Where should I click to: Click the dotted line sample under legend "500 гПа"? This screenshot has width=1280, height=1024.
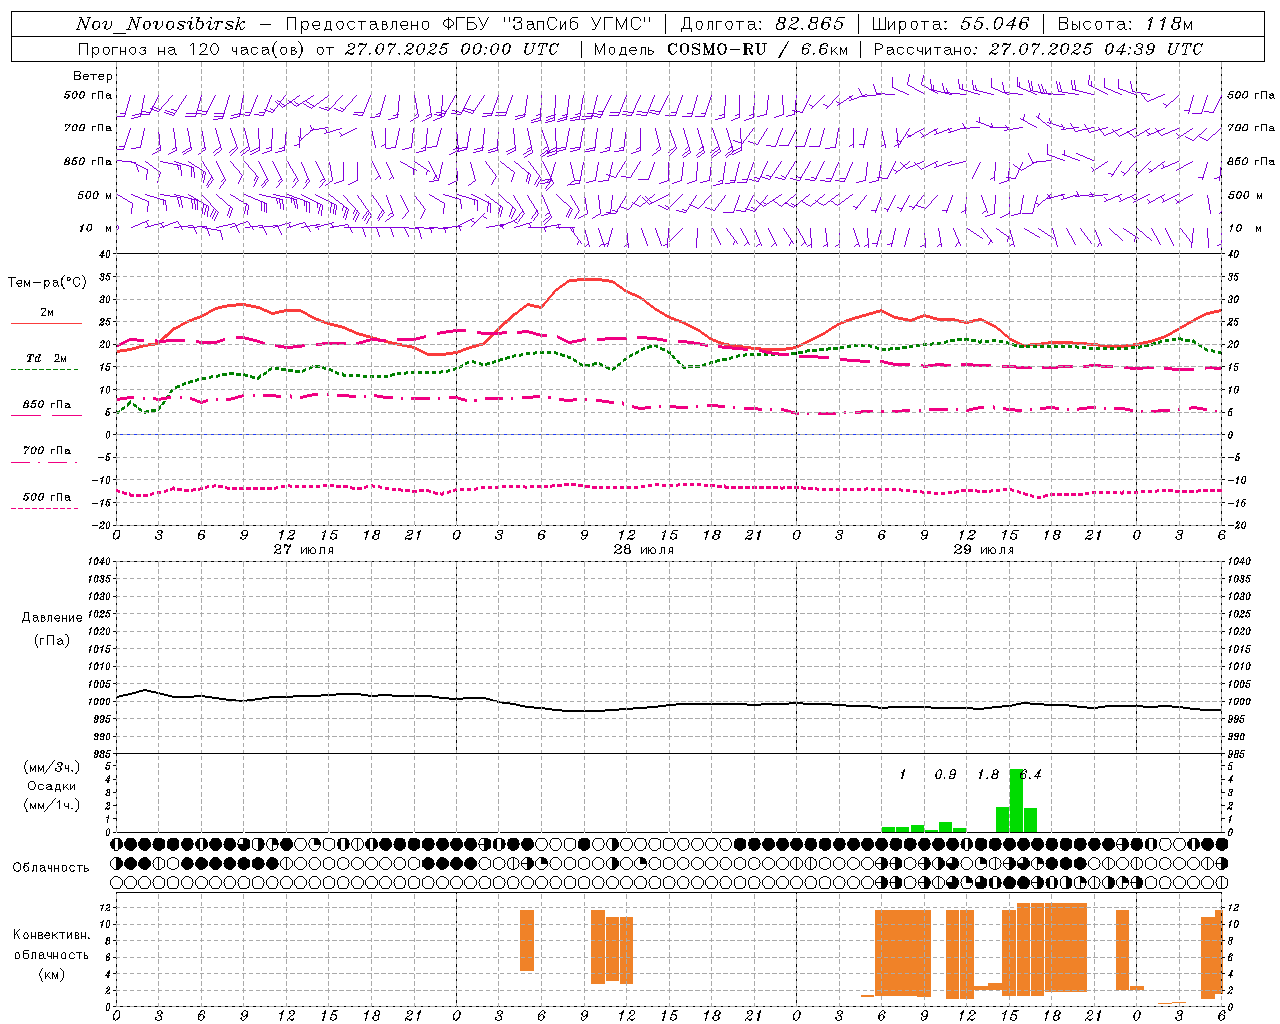pos(45,508)
